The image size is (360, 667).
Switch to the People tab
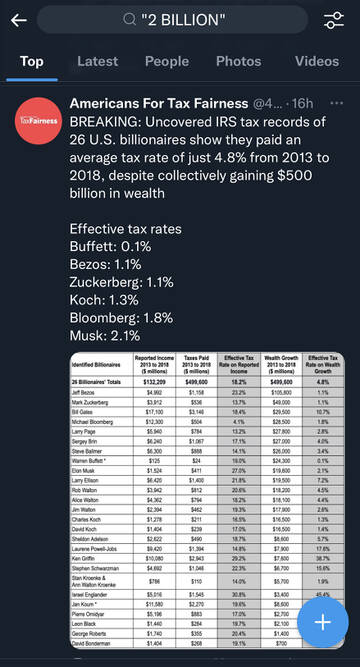pyautogui.click(x=167, y=61)
